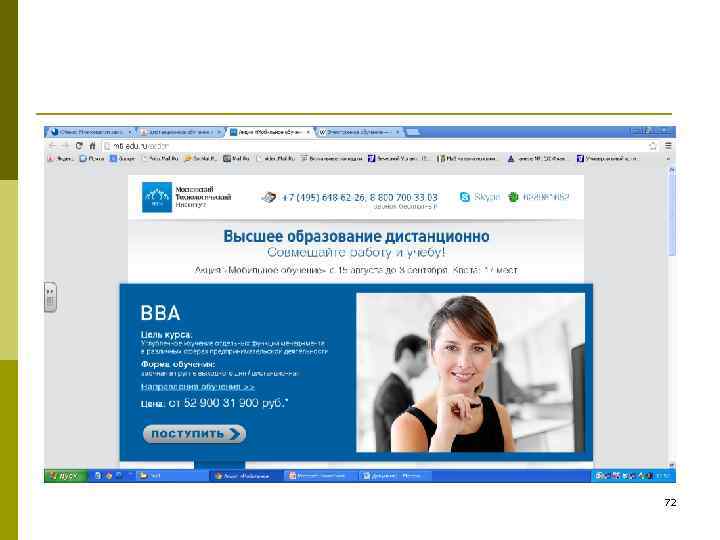
Task: Click the MTI institute logo
Action: click(x=157, y=197)
